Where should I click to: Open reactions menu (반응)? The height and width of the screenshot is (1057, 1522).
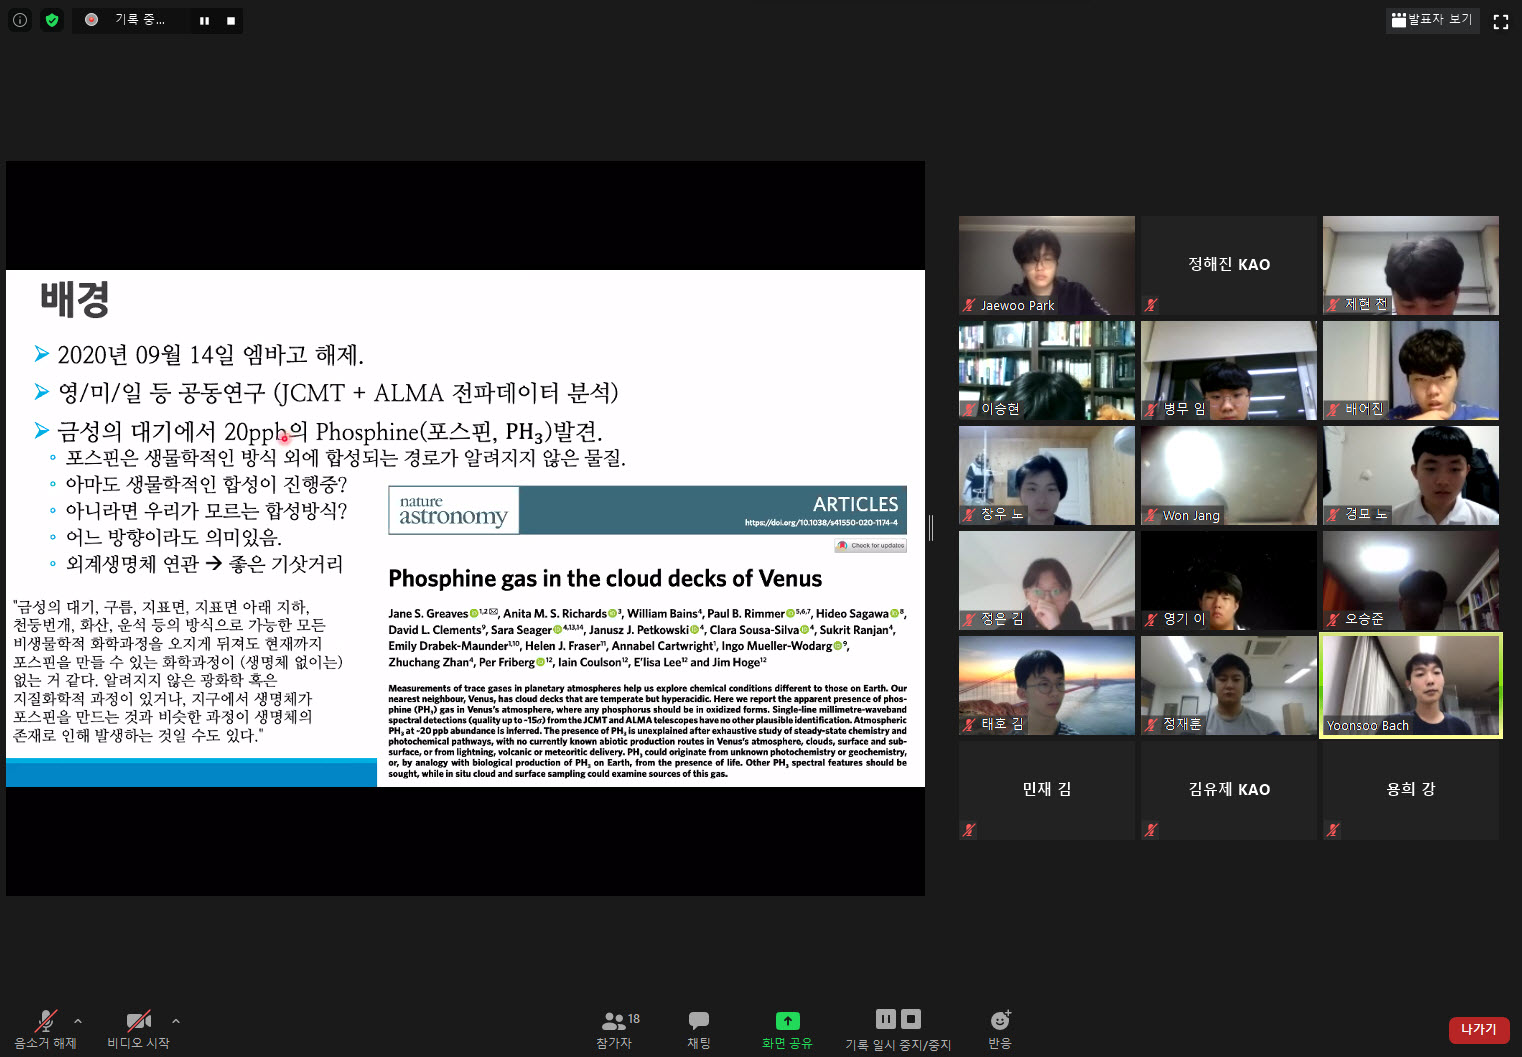[1000, 1028]
